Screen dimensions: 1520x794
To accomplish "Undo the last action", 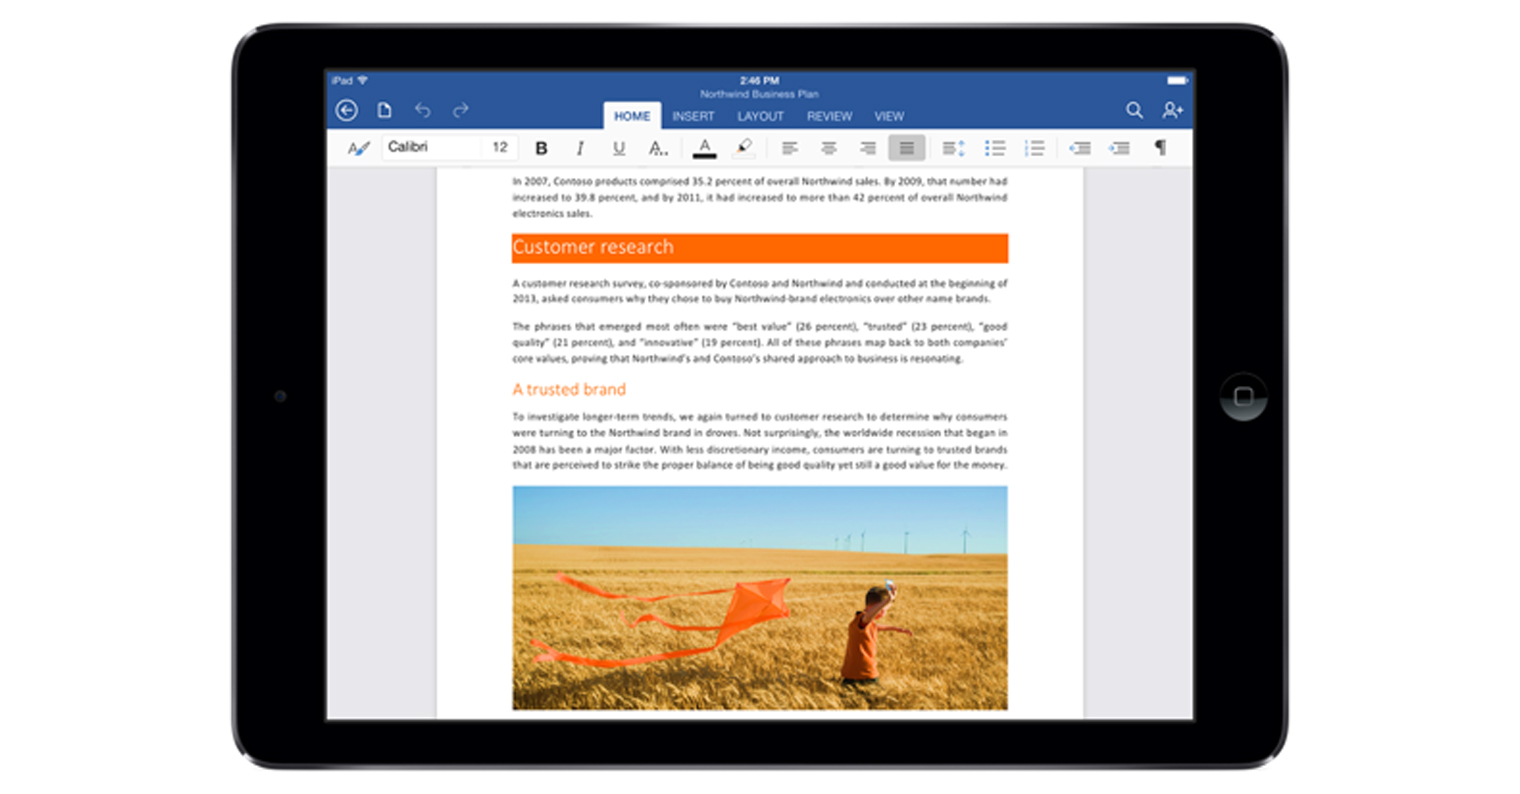I will click(423, 110).
